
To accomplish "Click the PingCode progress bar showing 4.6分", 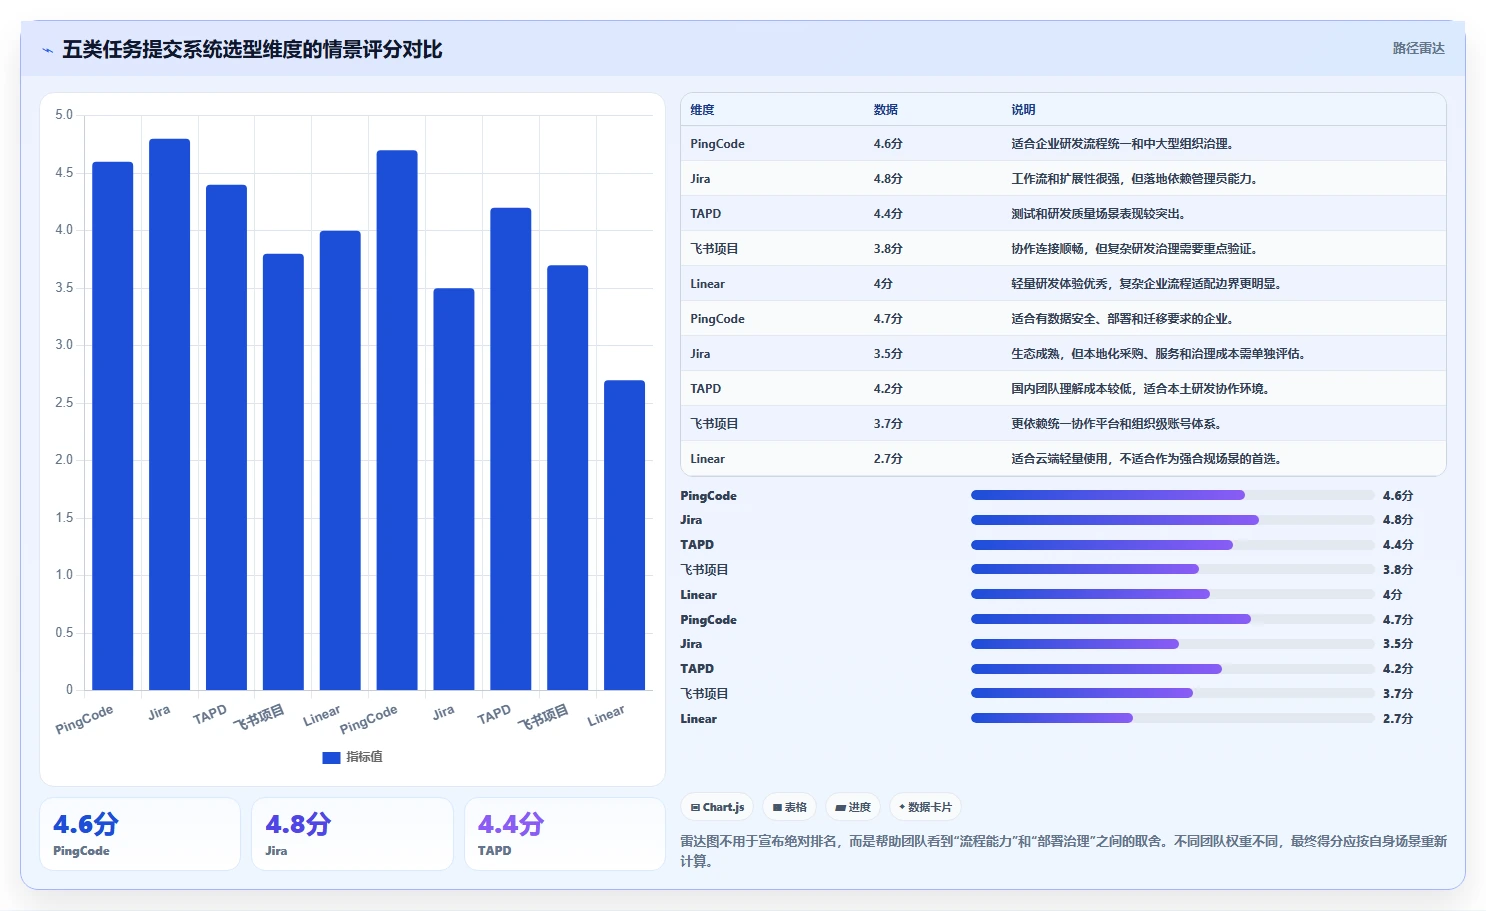I will point(1172,495).
